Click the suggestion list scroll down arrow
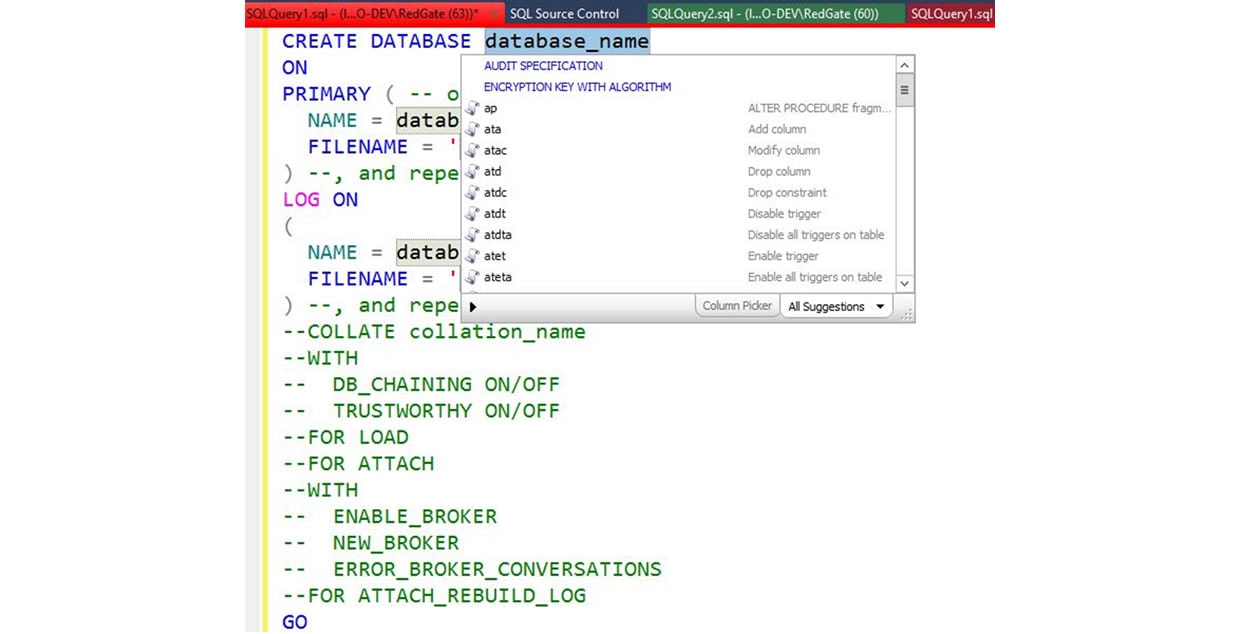1240x634 pixels. [904, 283]
